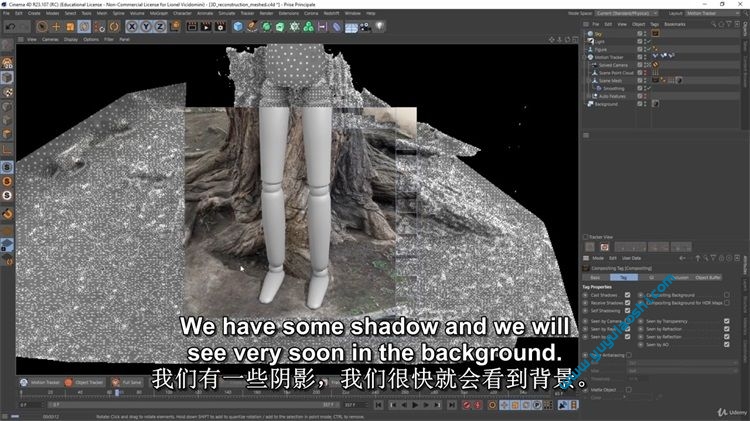Open the Tracker menu

click(247, 13)
